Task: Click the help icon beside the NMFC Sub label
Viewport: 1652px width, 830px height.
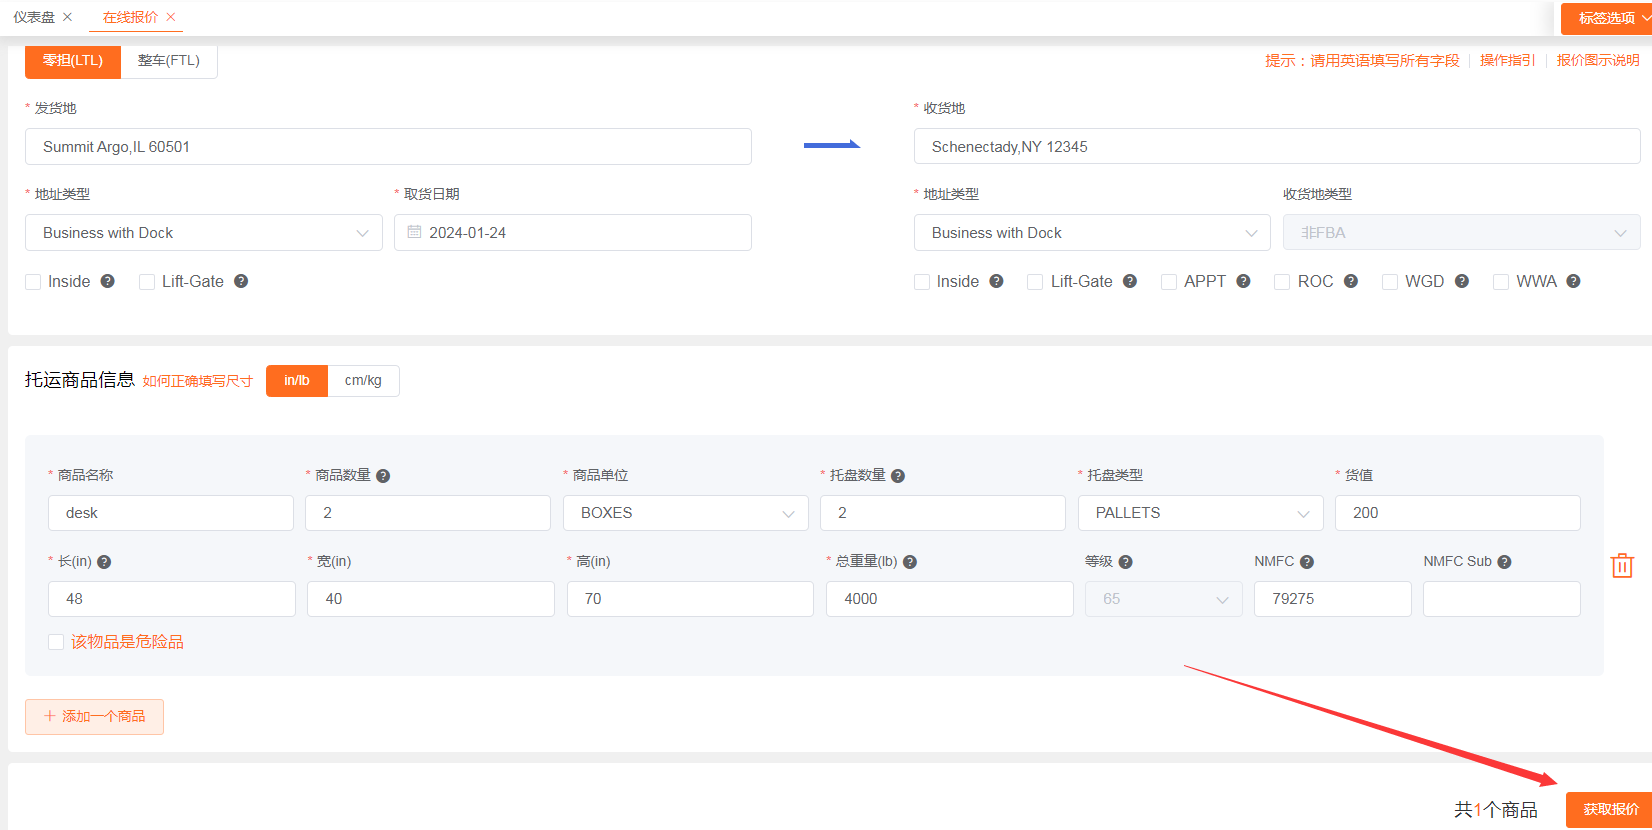Action: pyautogui.click(x=1504, y=562)
